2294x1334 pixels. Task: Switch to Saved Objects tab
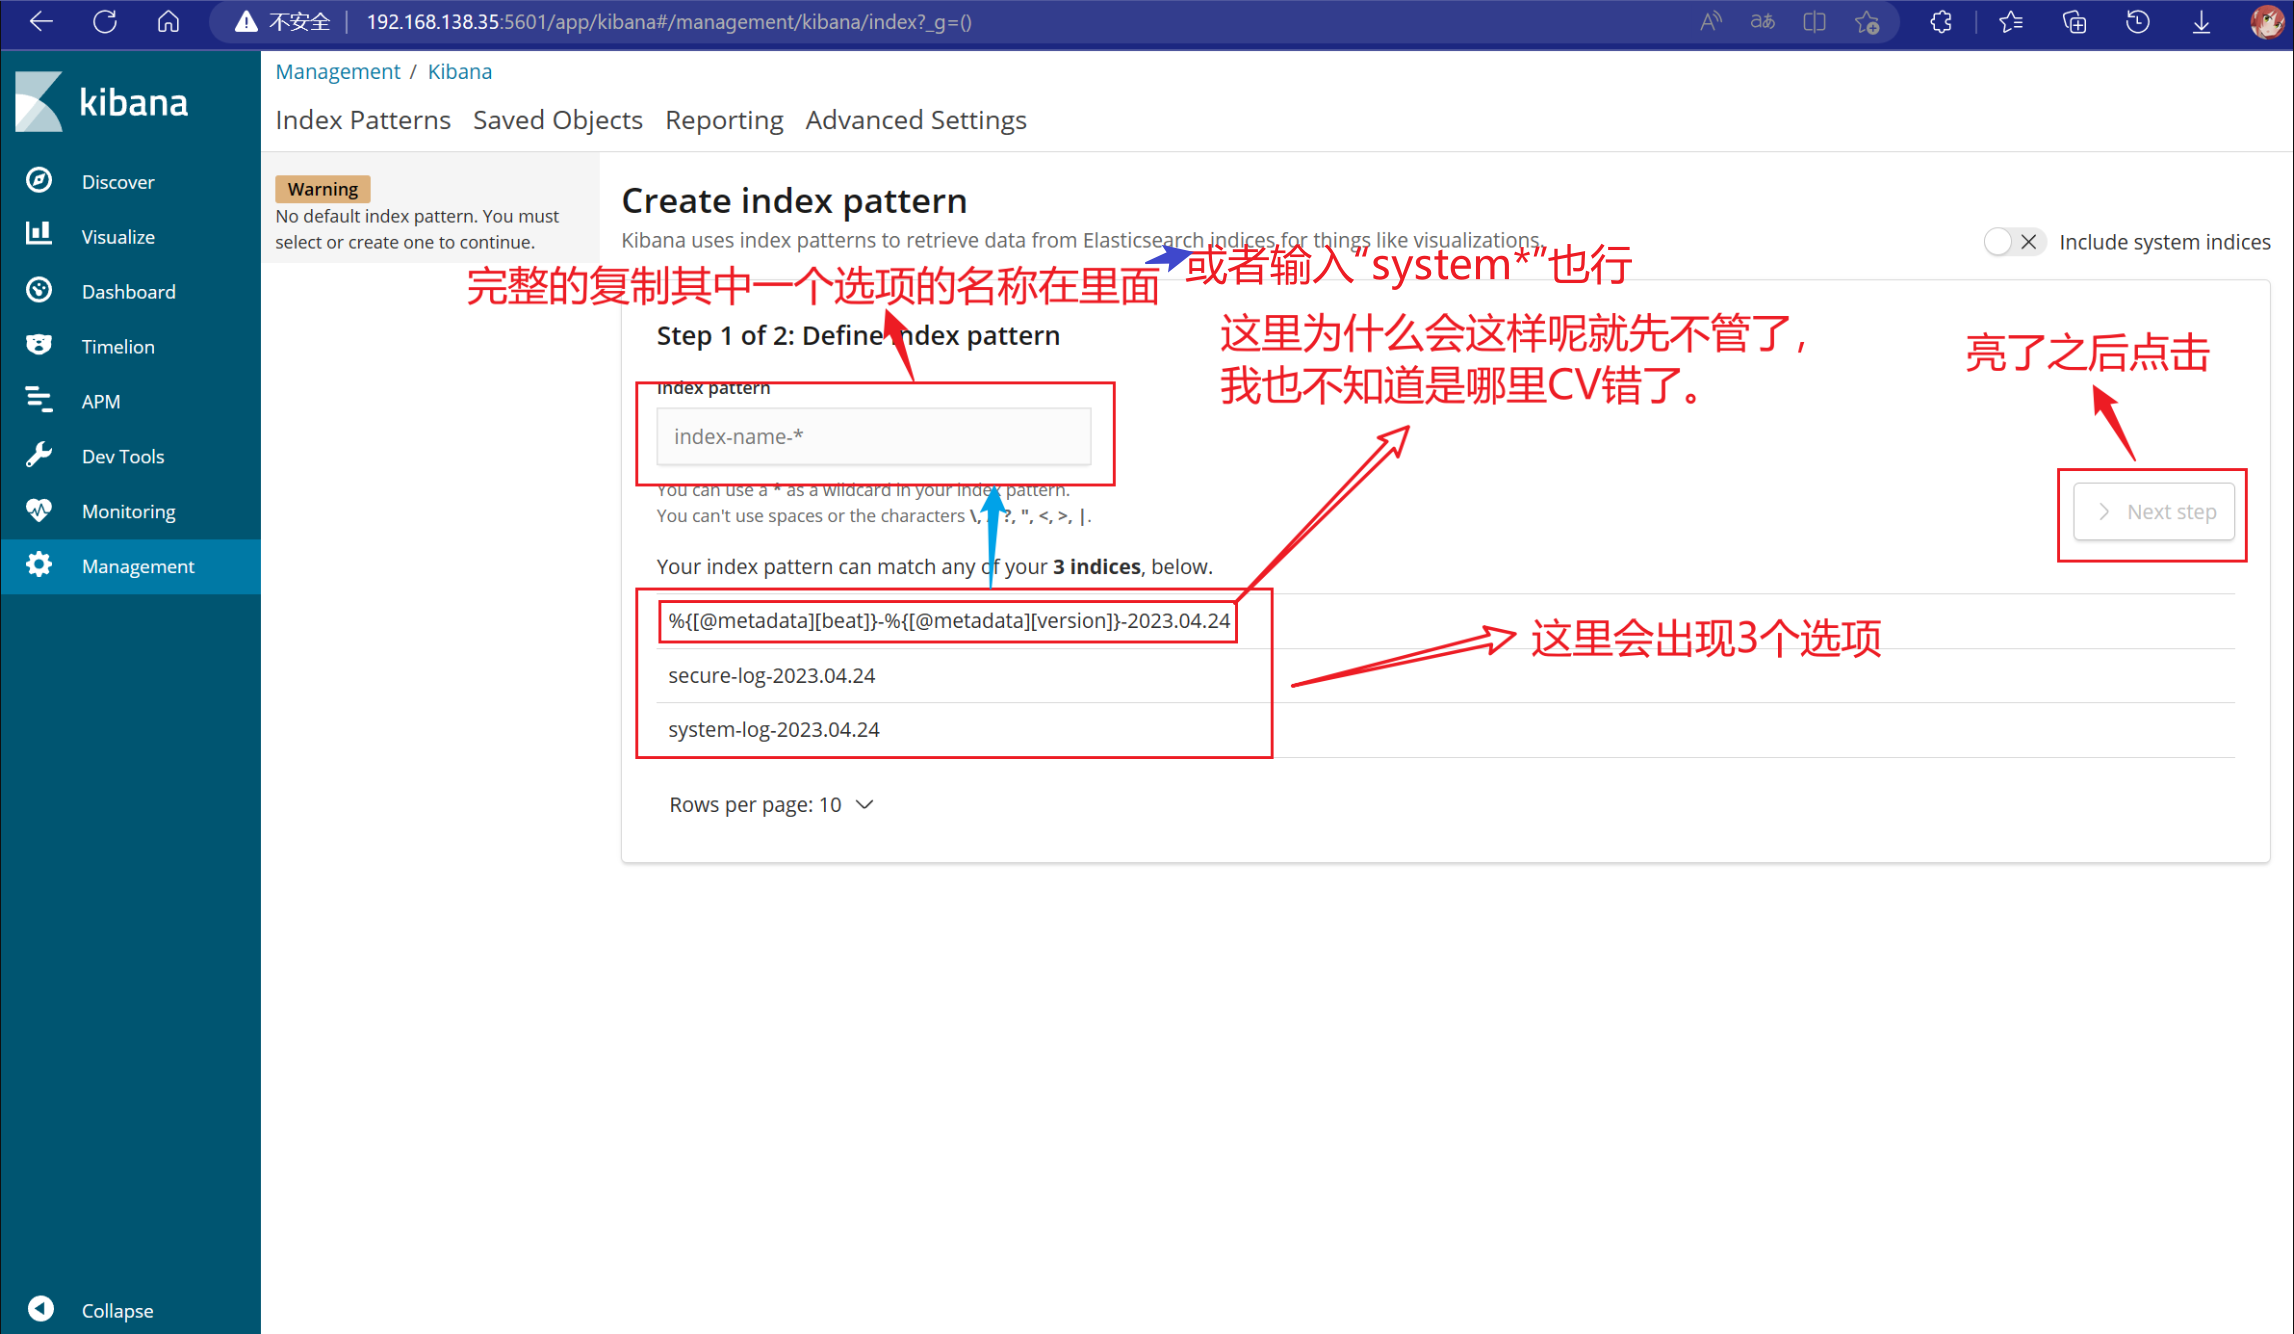coord(557,120)
